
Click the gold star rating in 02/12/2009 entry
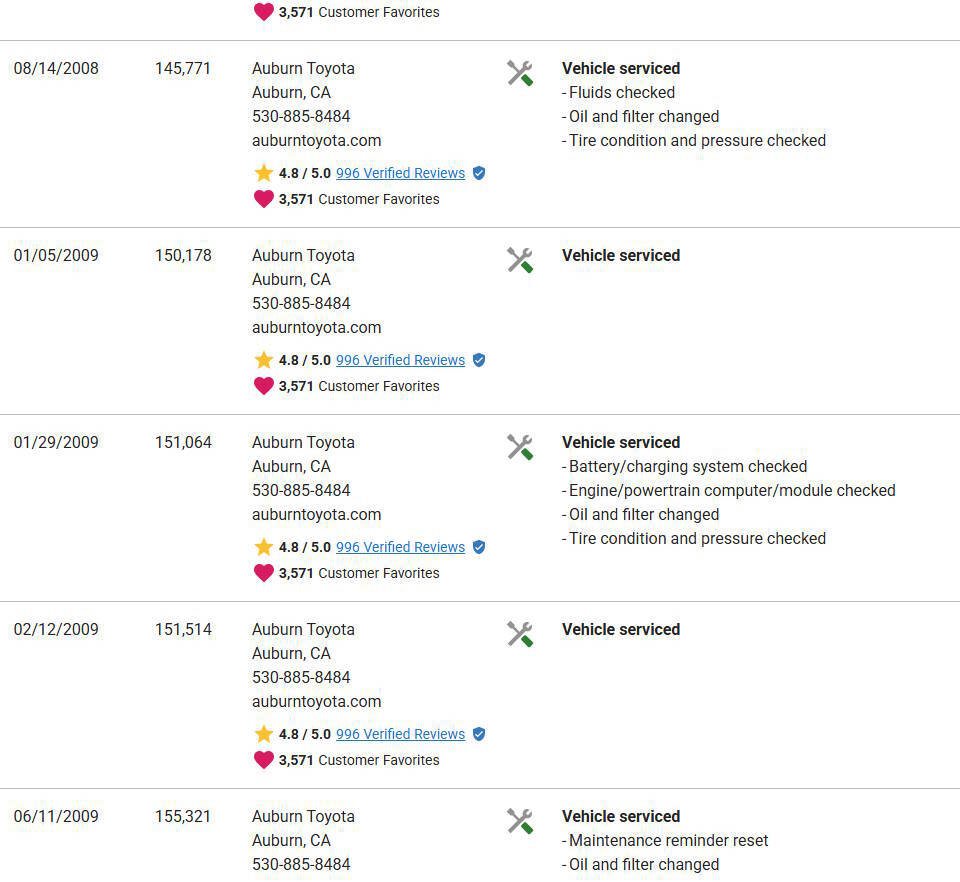(263, 734)
